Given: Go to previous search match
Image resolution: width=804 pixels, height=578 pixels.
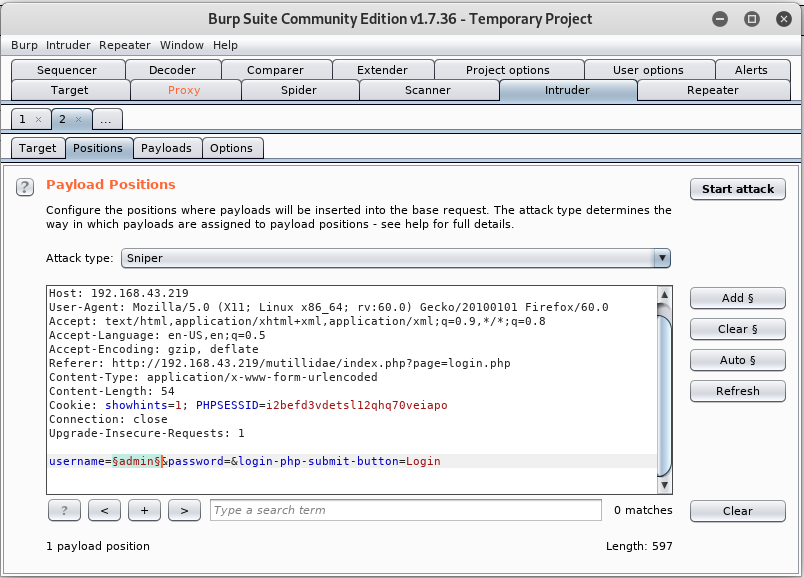Looking at the screenshot, I should (x=105, y=510).
